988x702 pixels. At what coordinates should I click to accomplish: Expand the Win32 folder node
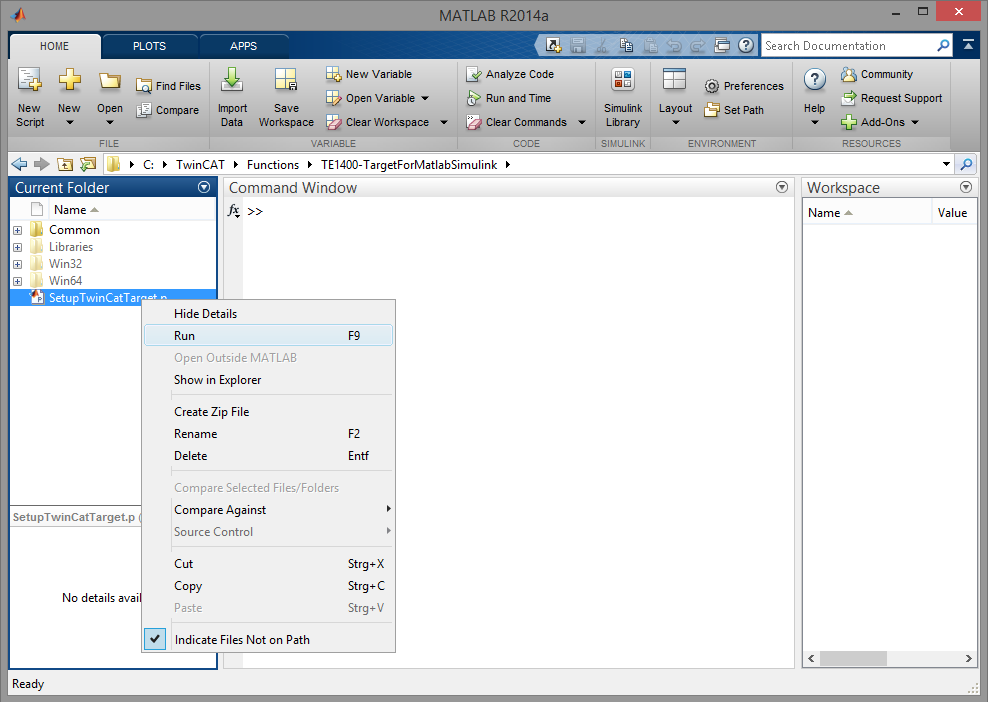pyautogui.click(x=18, y=265)
